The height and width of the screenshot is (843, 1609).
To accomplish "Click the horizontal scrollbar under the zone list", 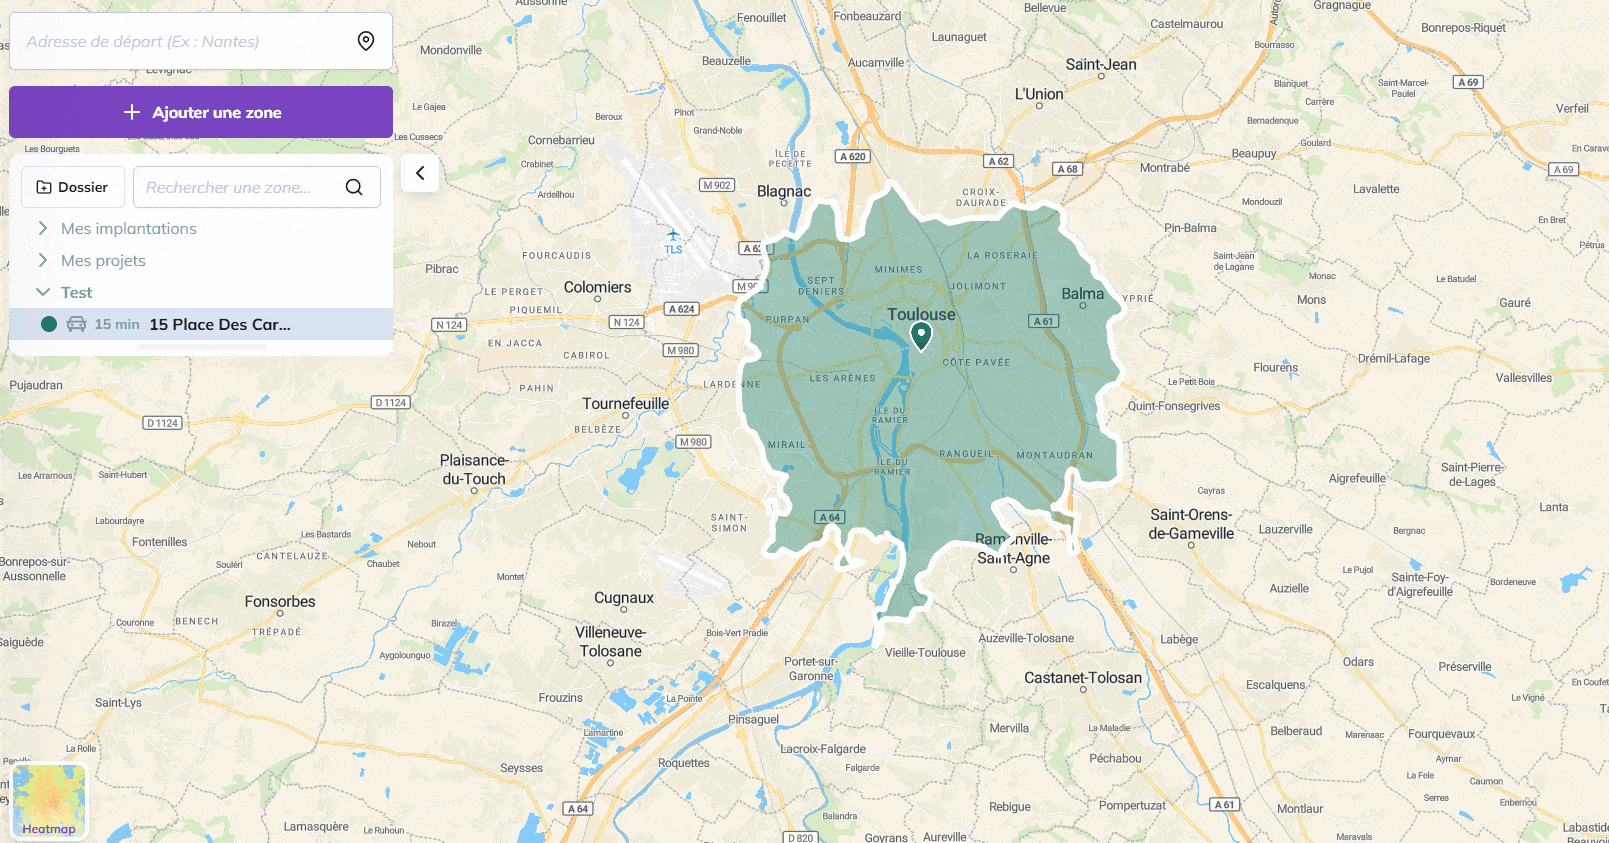I will [x=201, y=347].
